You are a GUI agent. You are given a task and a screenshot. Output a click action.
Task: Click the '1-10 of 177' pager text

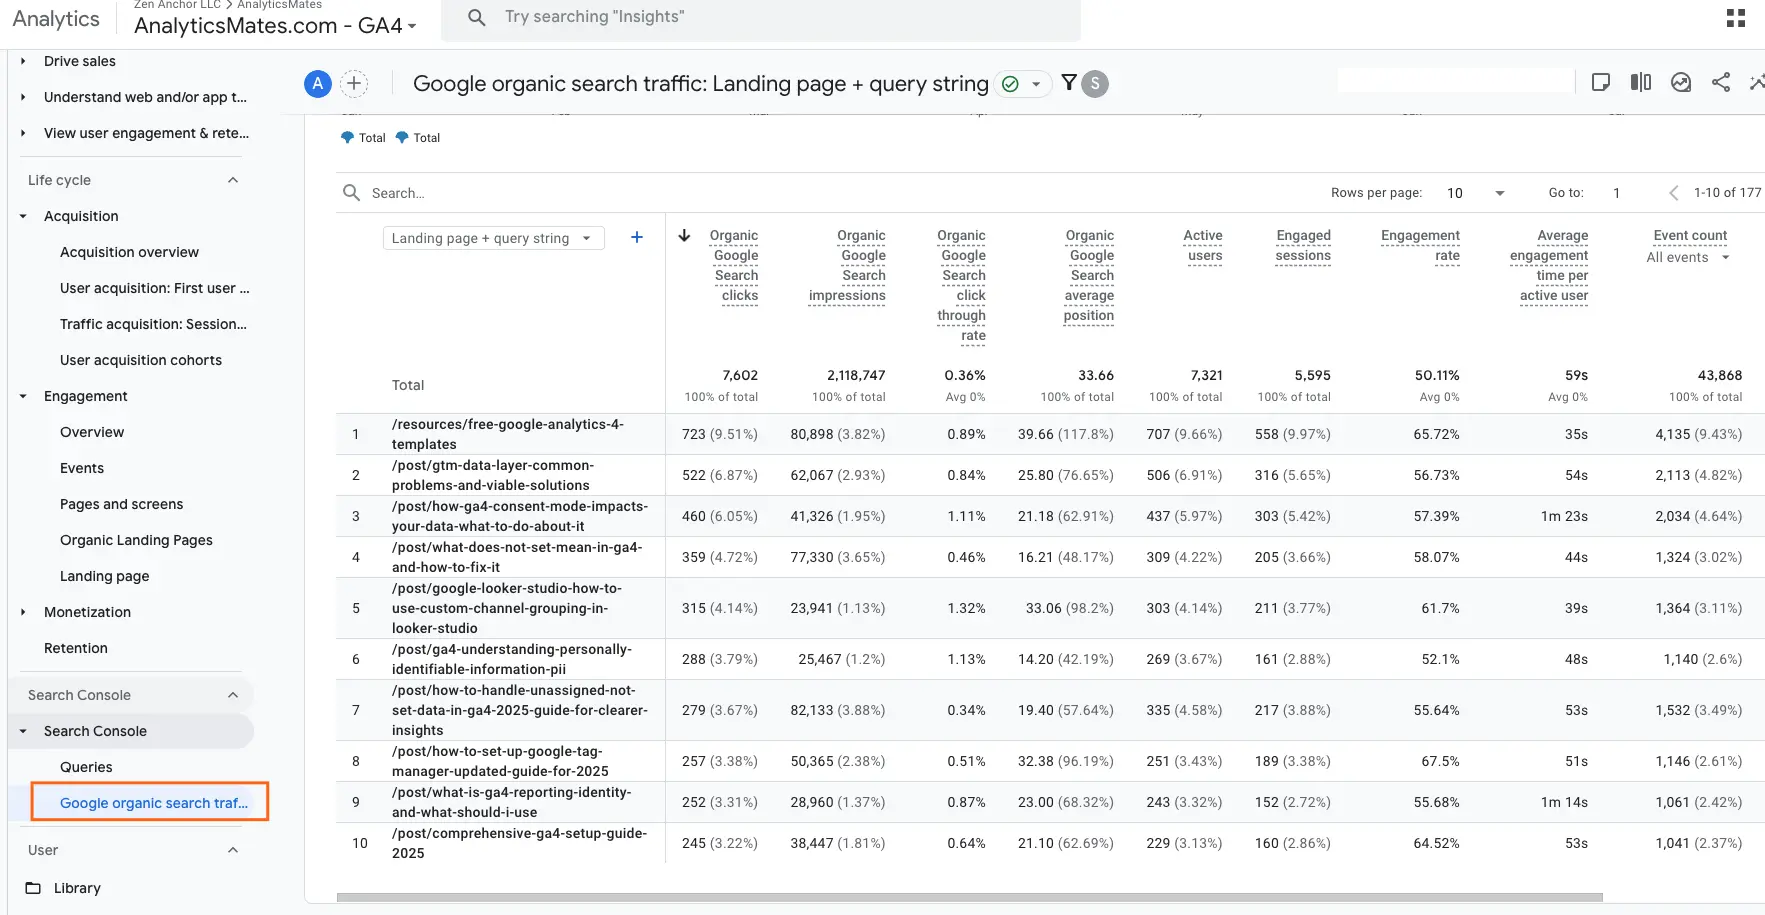1727,193
